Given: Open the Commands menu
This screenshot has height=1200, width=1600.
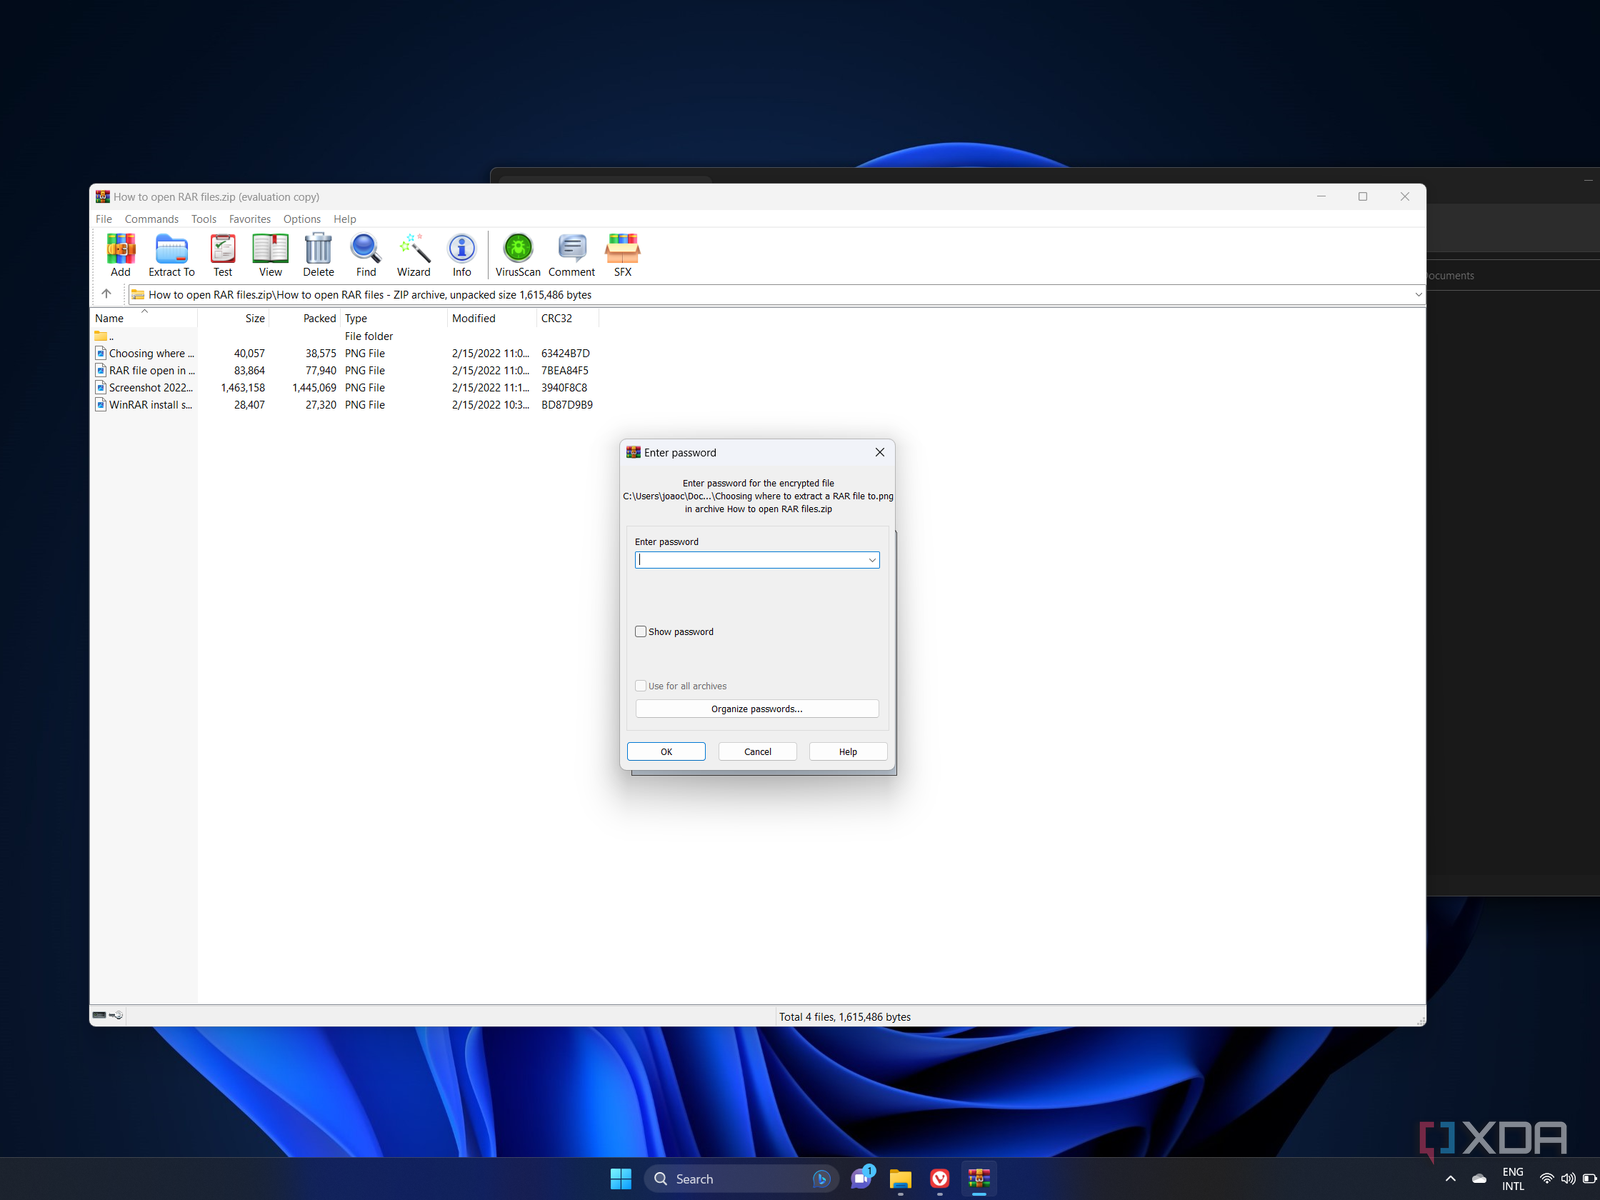Looking at the screenshot, I should 151,219.
